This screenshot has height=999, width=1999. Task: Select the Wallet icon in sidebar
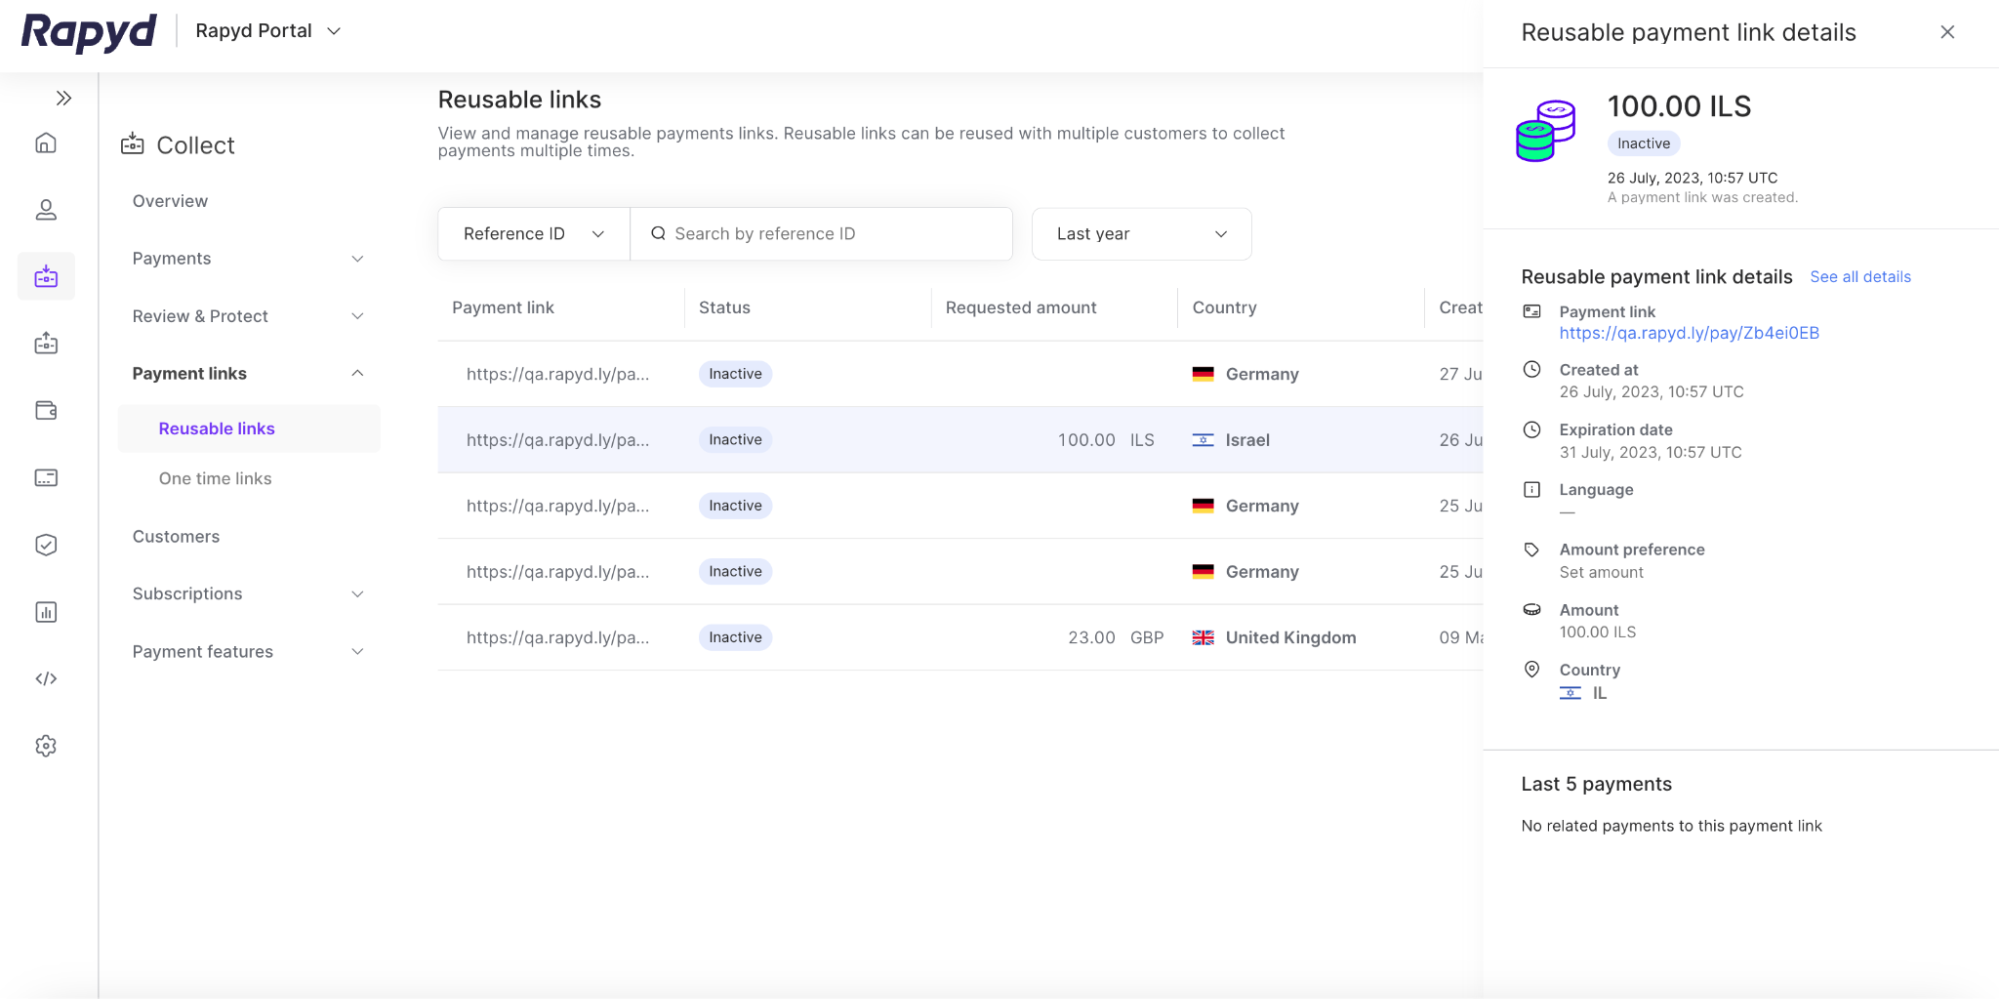click(46, 410)
